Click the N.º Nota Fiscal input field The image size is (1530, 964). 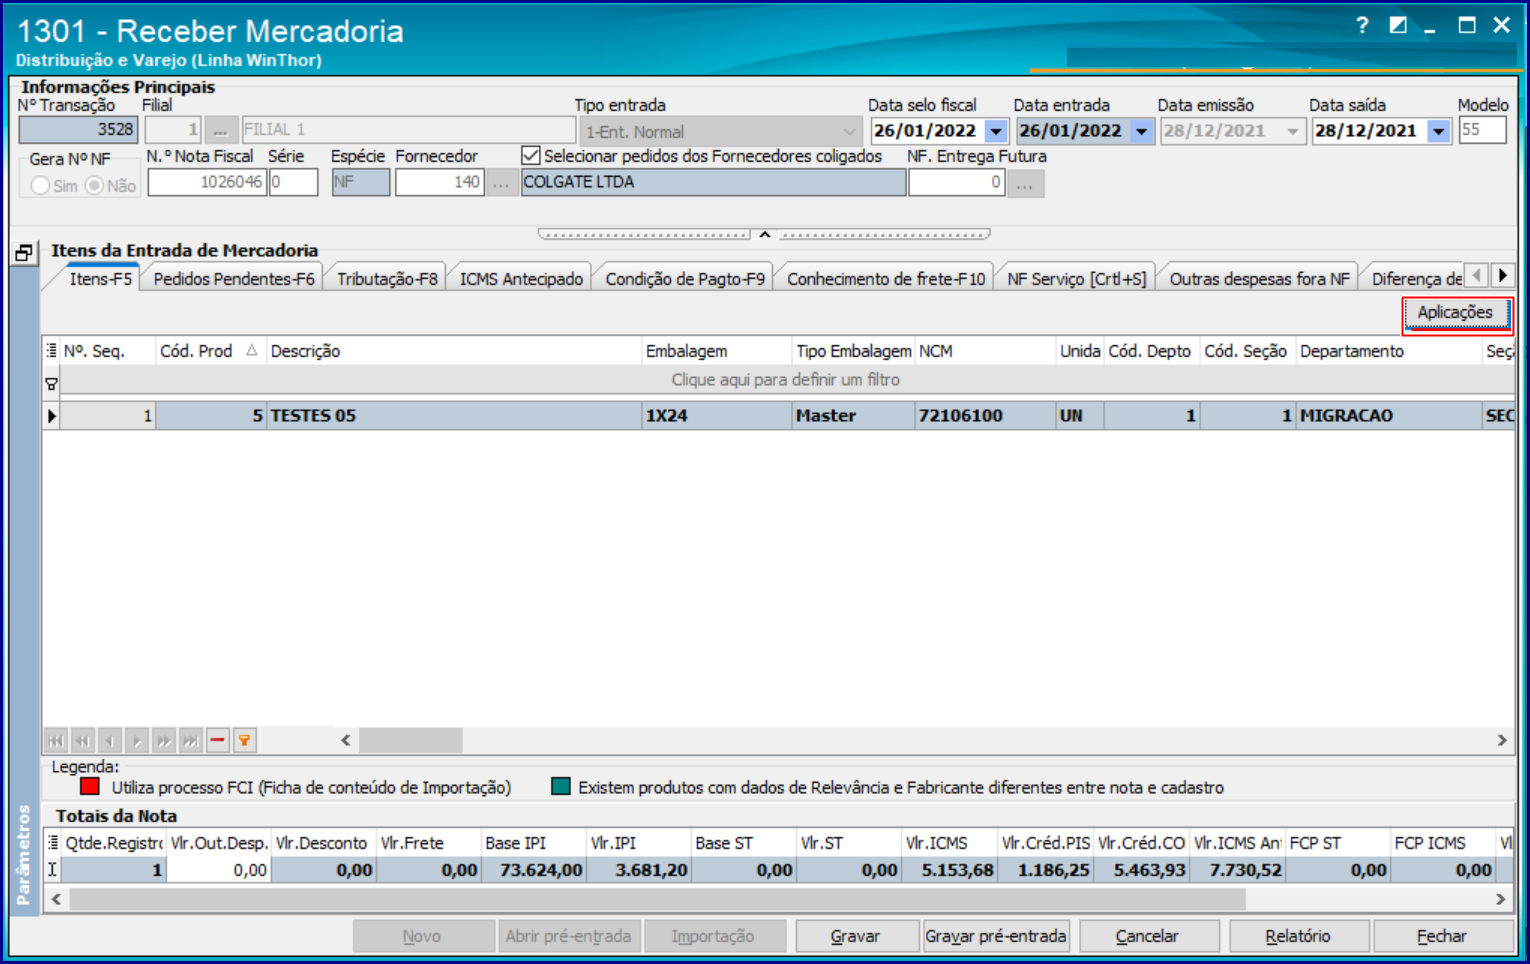coord(207,182)
